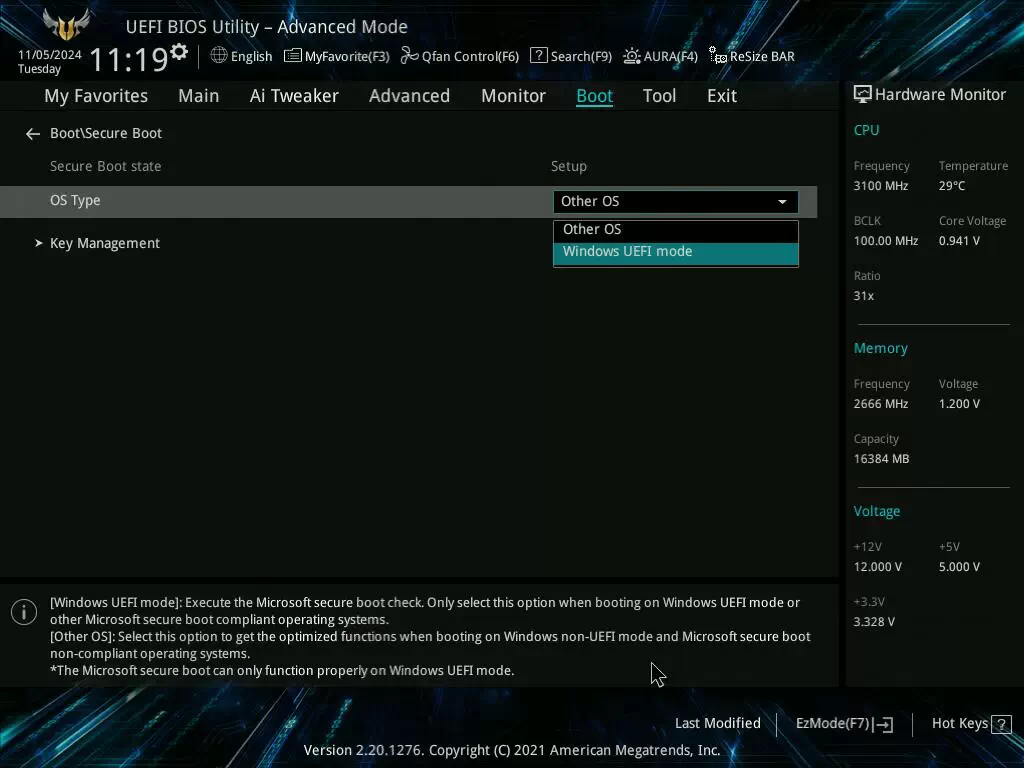Click the AURA lighting icon
This screenshot has width=1024, height=768.
[x=632, y=56]
